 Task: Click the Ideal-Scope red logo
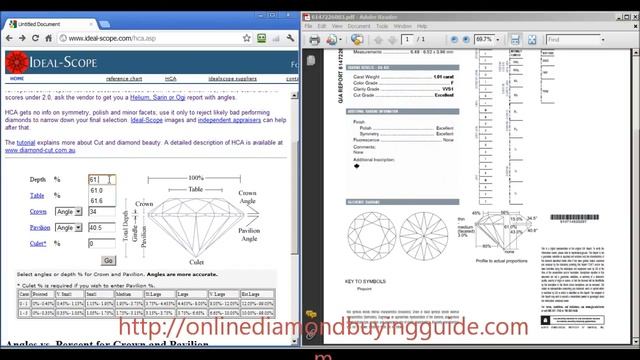(17, 62)
